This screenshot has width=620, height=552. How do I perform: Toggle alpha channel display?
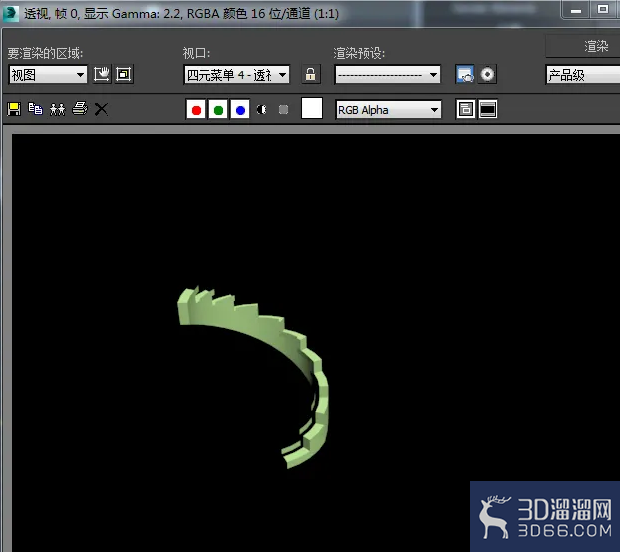click(261, 109)
